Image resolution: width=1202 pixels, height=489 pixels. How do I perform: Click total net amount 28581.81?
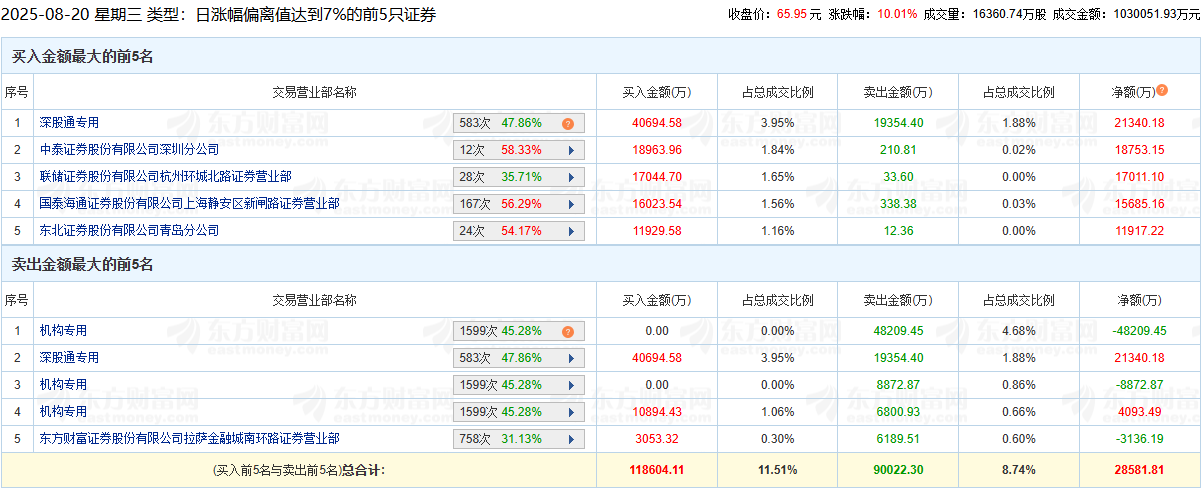[x=1140, y=468]
